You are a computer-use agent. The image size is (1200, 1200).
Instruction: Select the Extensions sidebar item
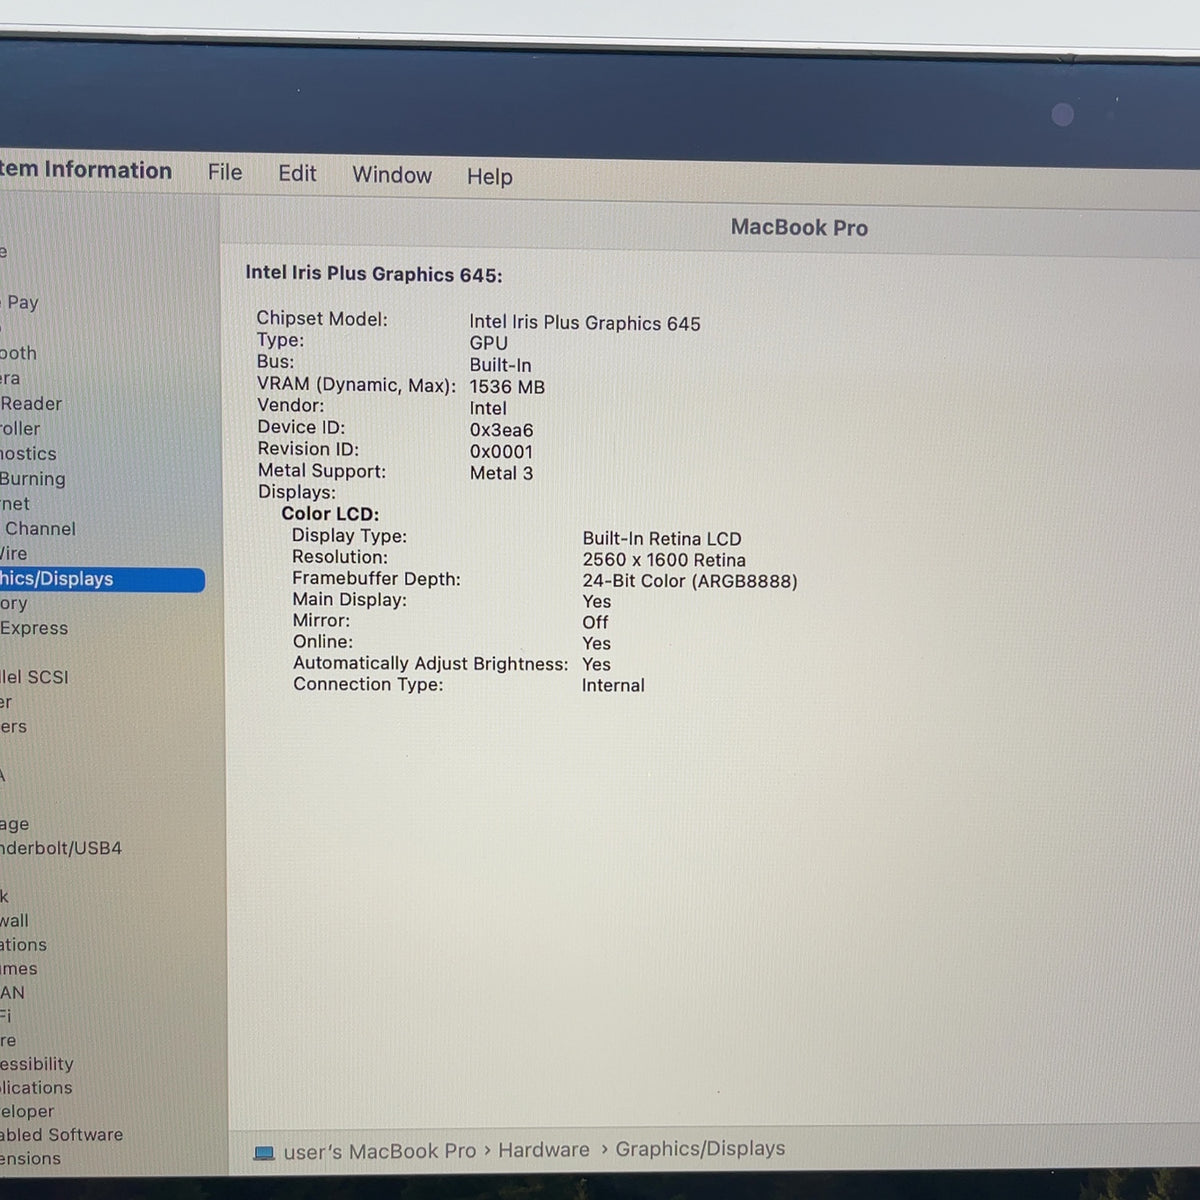click(x=31, y=1159)
